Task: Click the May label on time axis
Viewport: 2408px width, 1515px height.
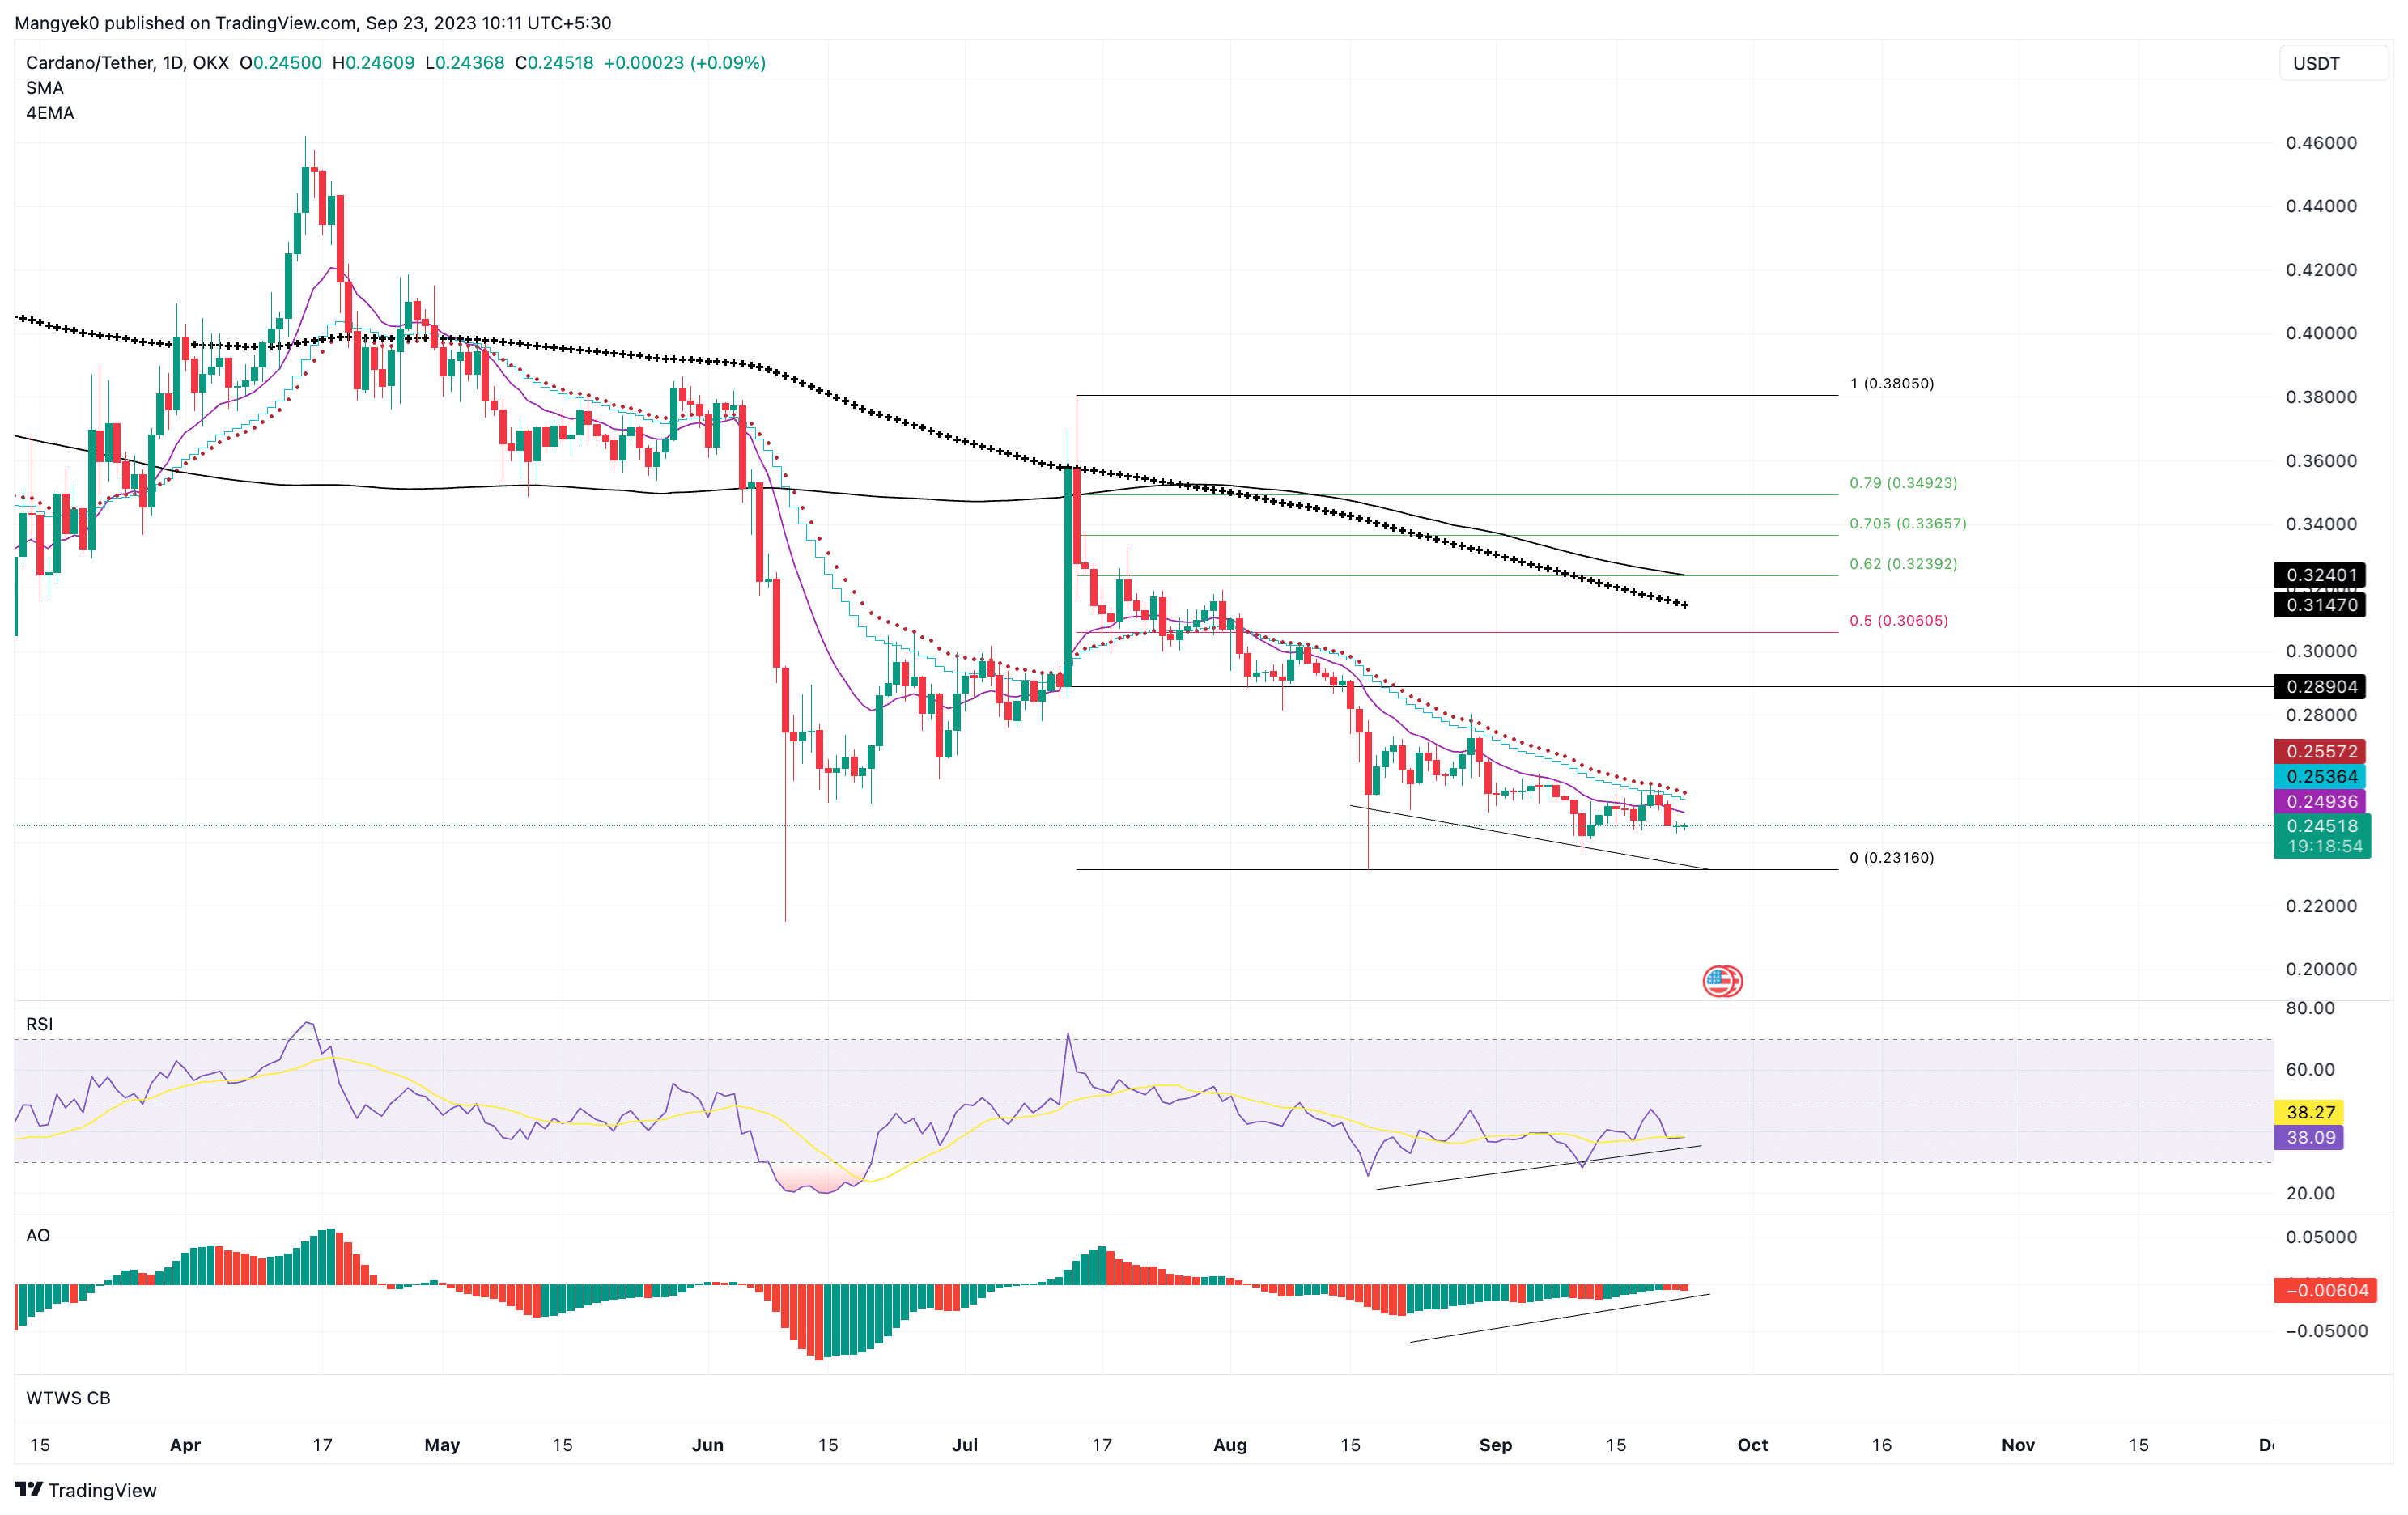Action: (442, 1445)
